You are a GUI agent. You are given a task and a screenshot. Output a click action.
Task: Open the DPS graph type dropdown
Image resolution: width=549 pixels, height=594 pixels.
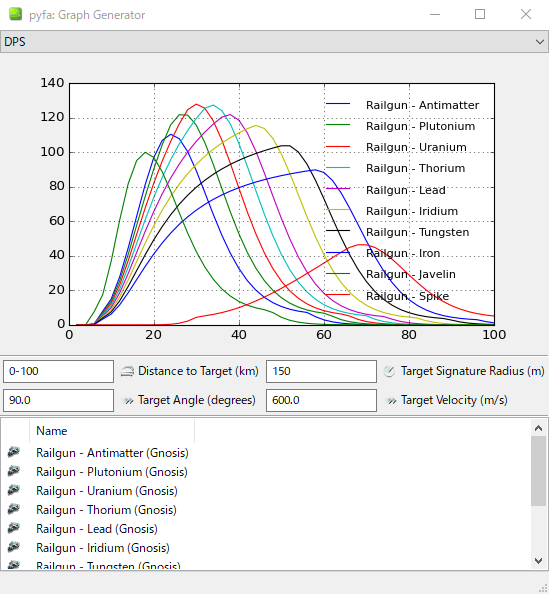pyautogui.click(x=274, y=42)
